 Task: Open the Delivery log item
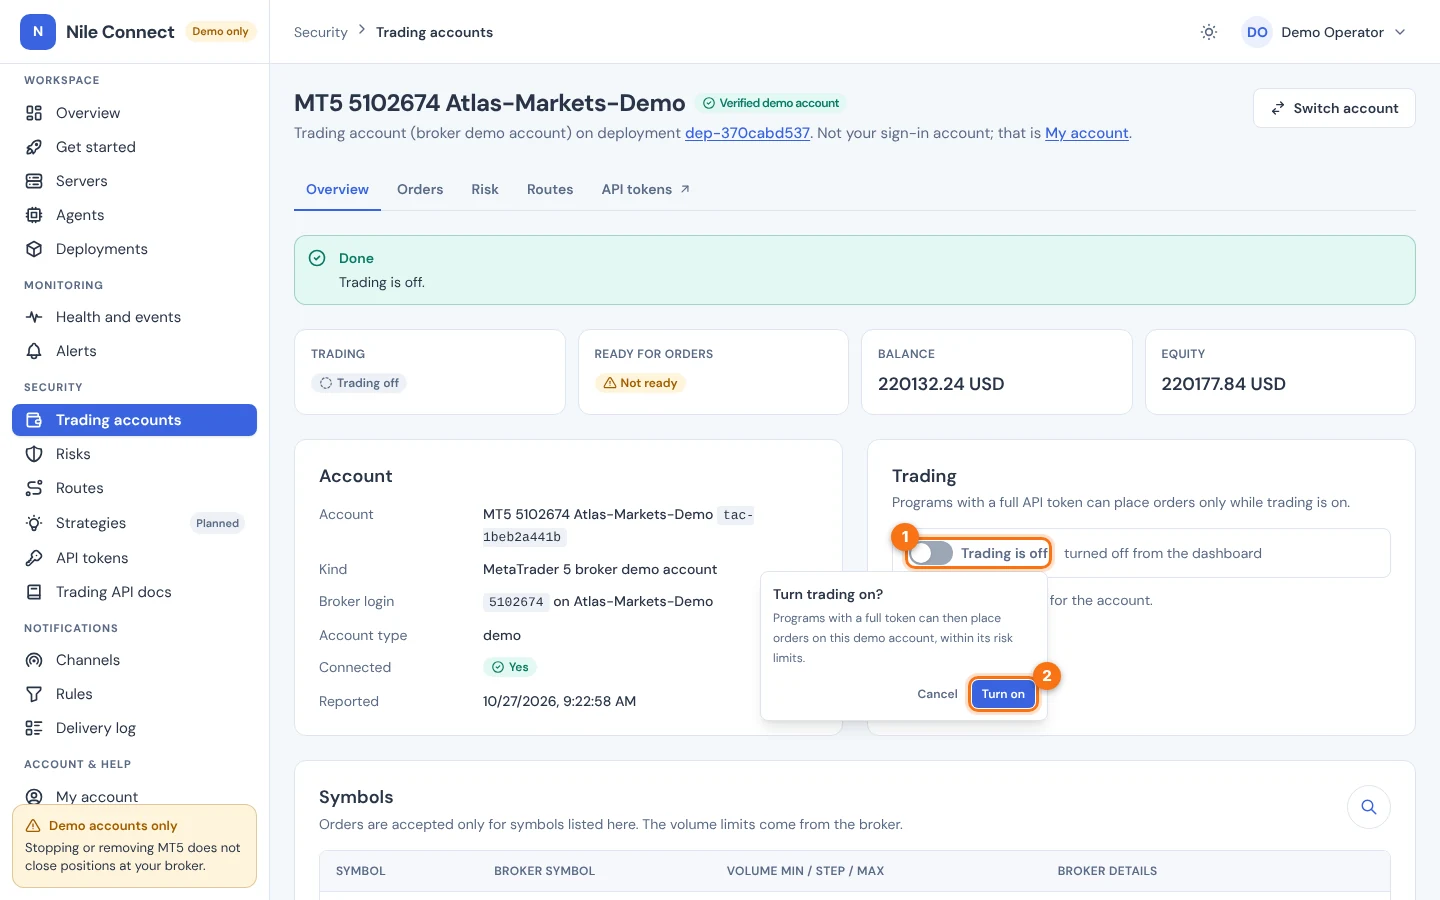(134, 728)
